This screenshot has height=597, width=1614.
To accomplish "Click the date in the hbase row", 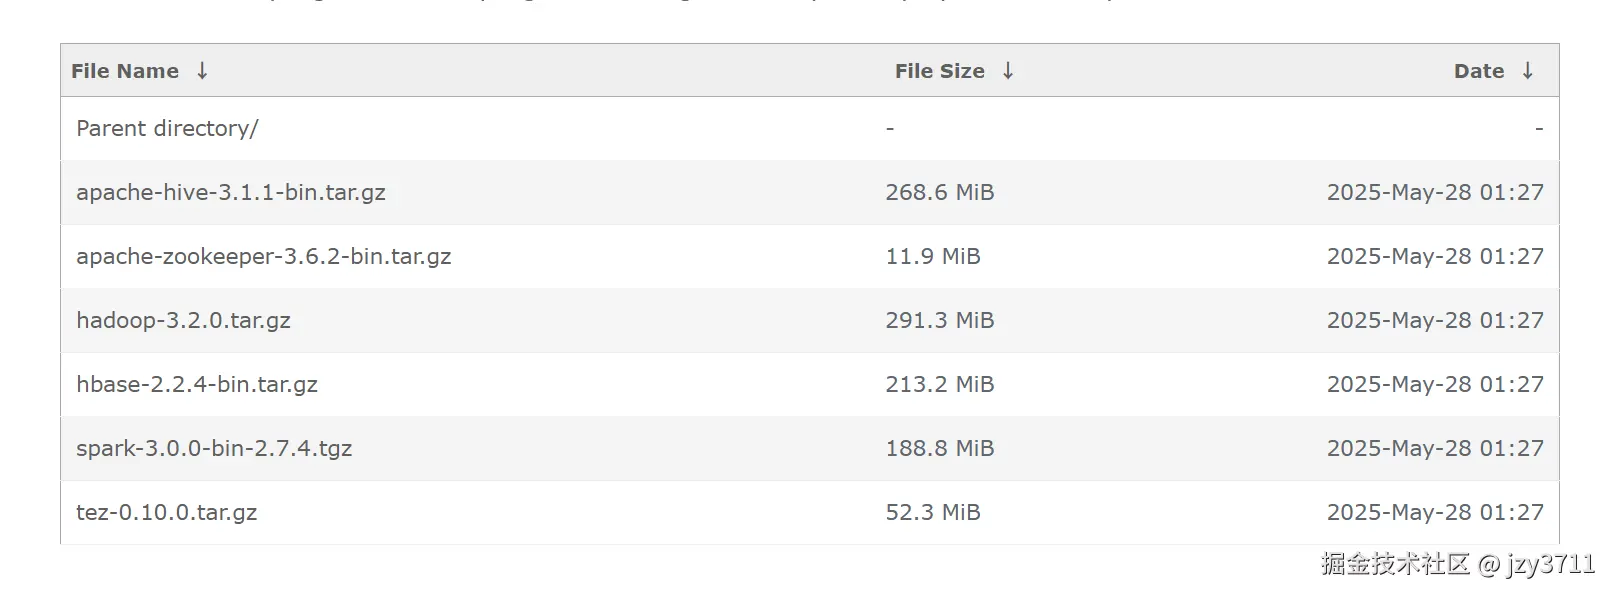I will [1435, 385].
